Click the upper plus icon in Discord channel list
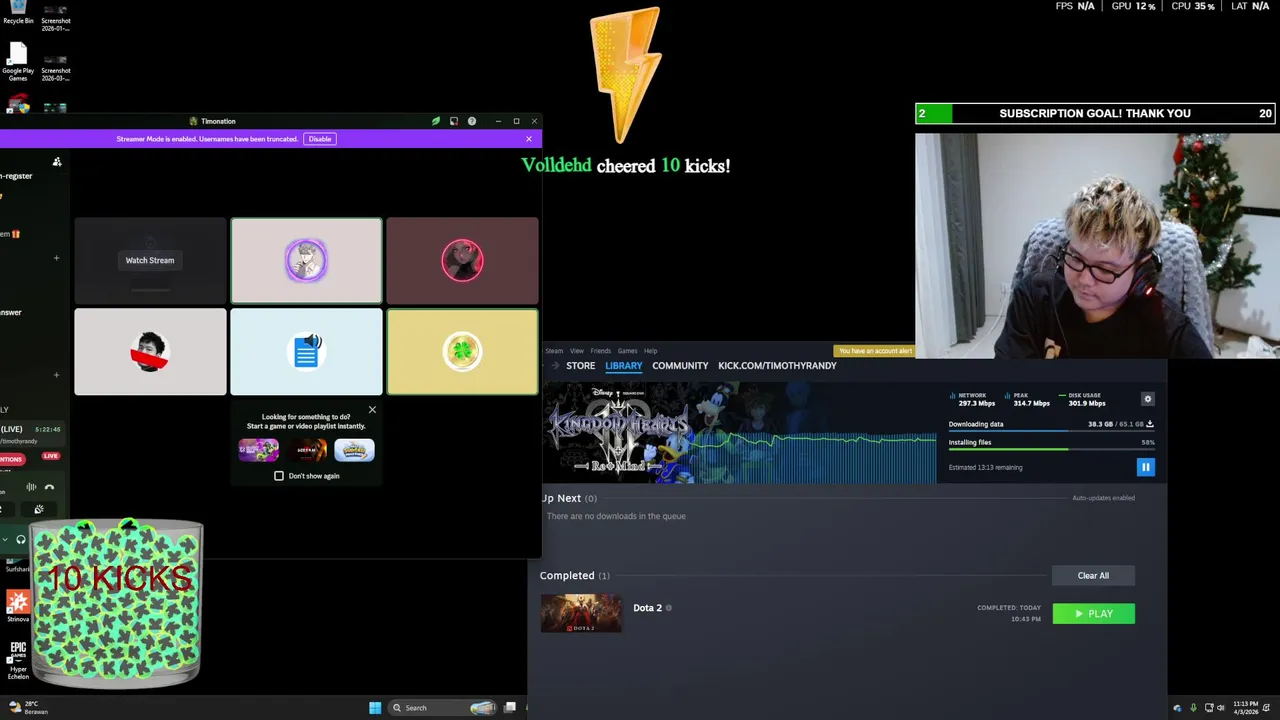The width and height of the screenshot is (1280, 720). point(56,258)
